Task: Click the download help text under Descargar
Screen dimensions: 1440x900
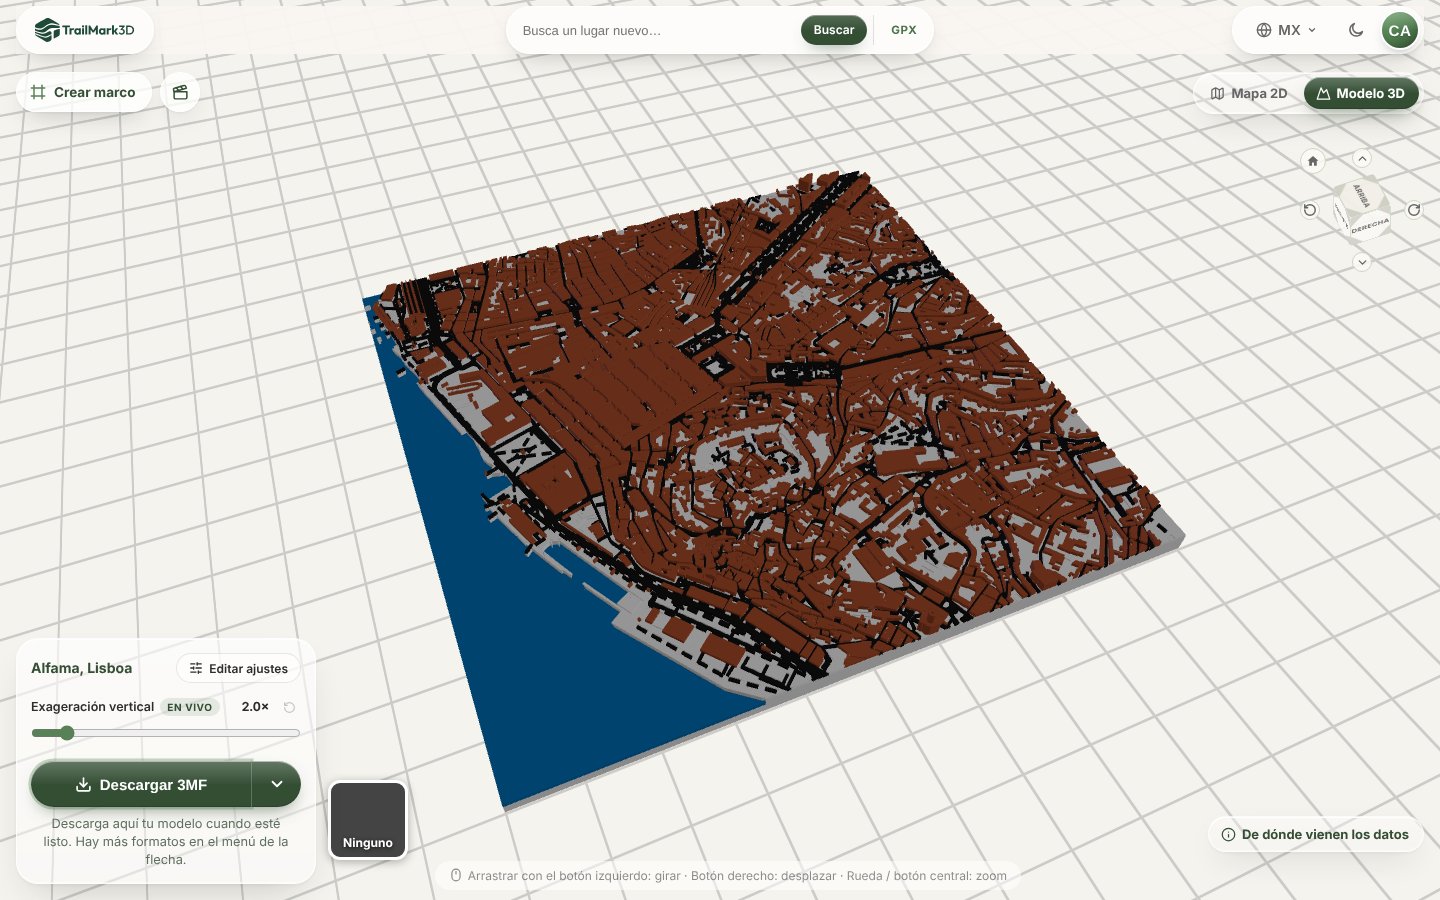Action: pos(166,841)
